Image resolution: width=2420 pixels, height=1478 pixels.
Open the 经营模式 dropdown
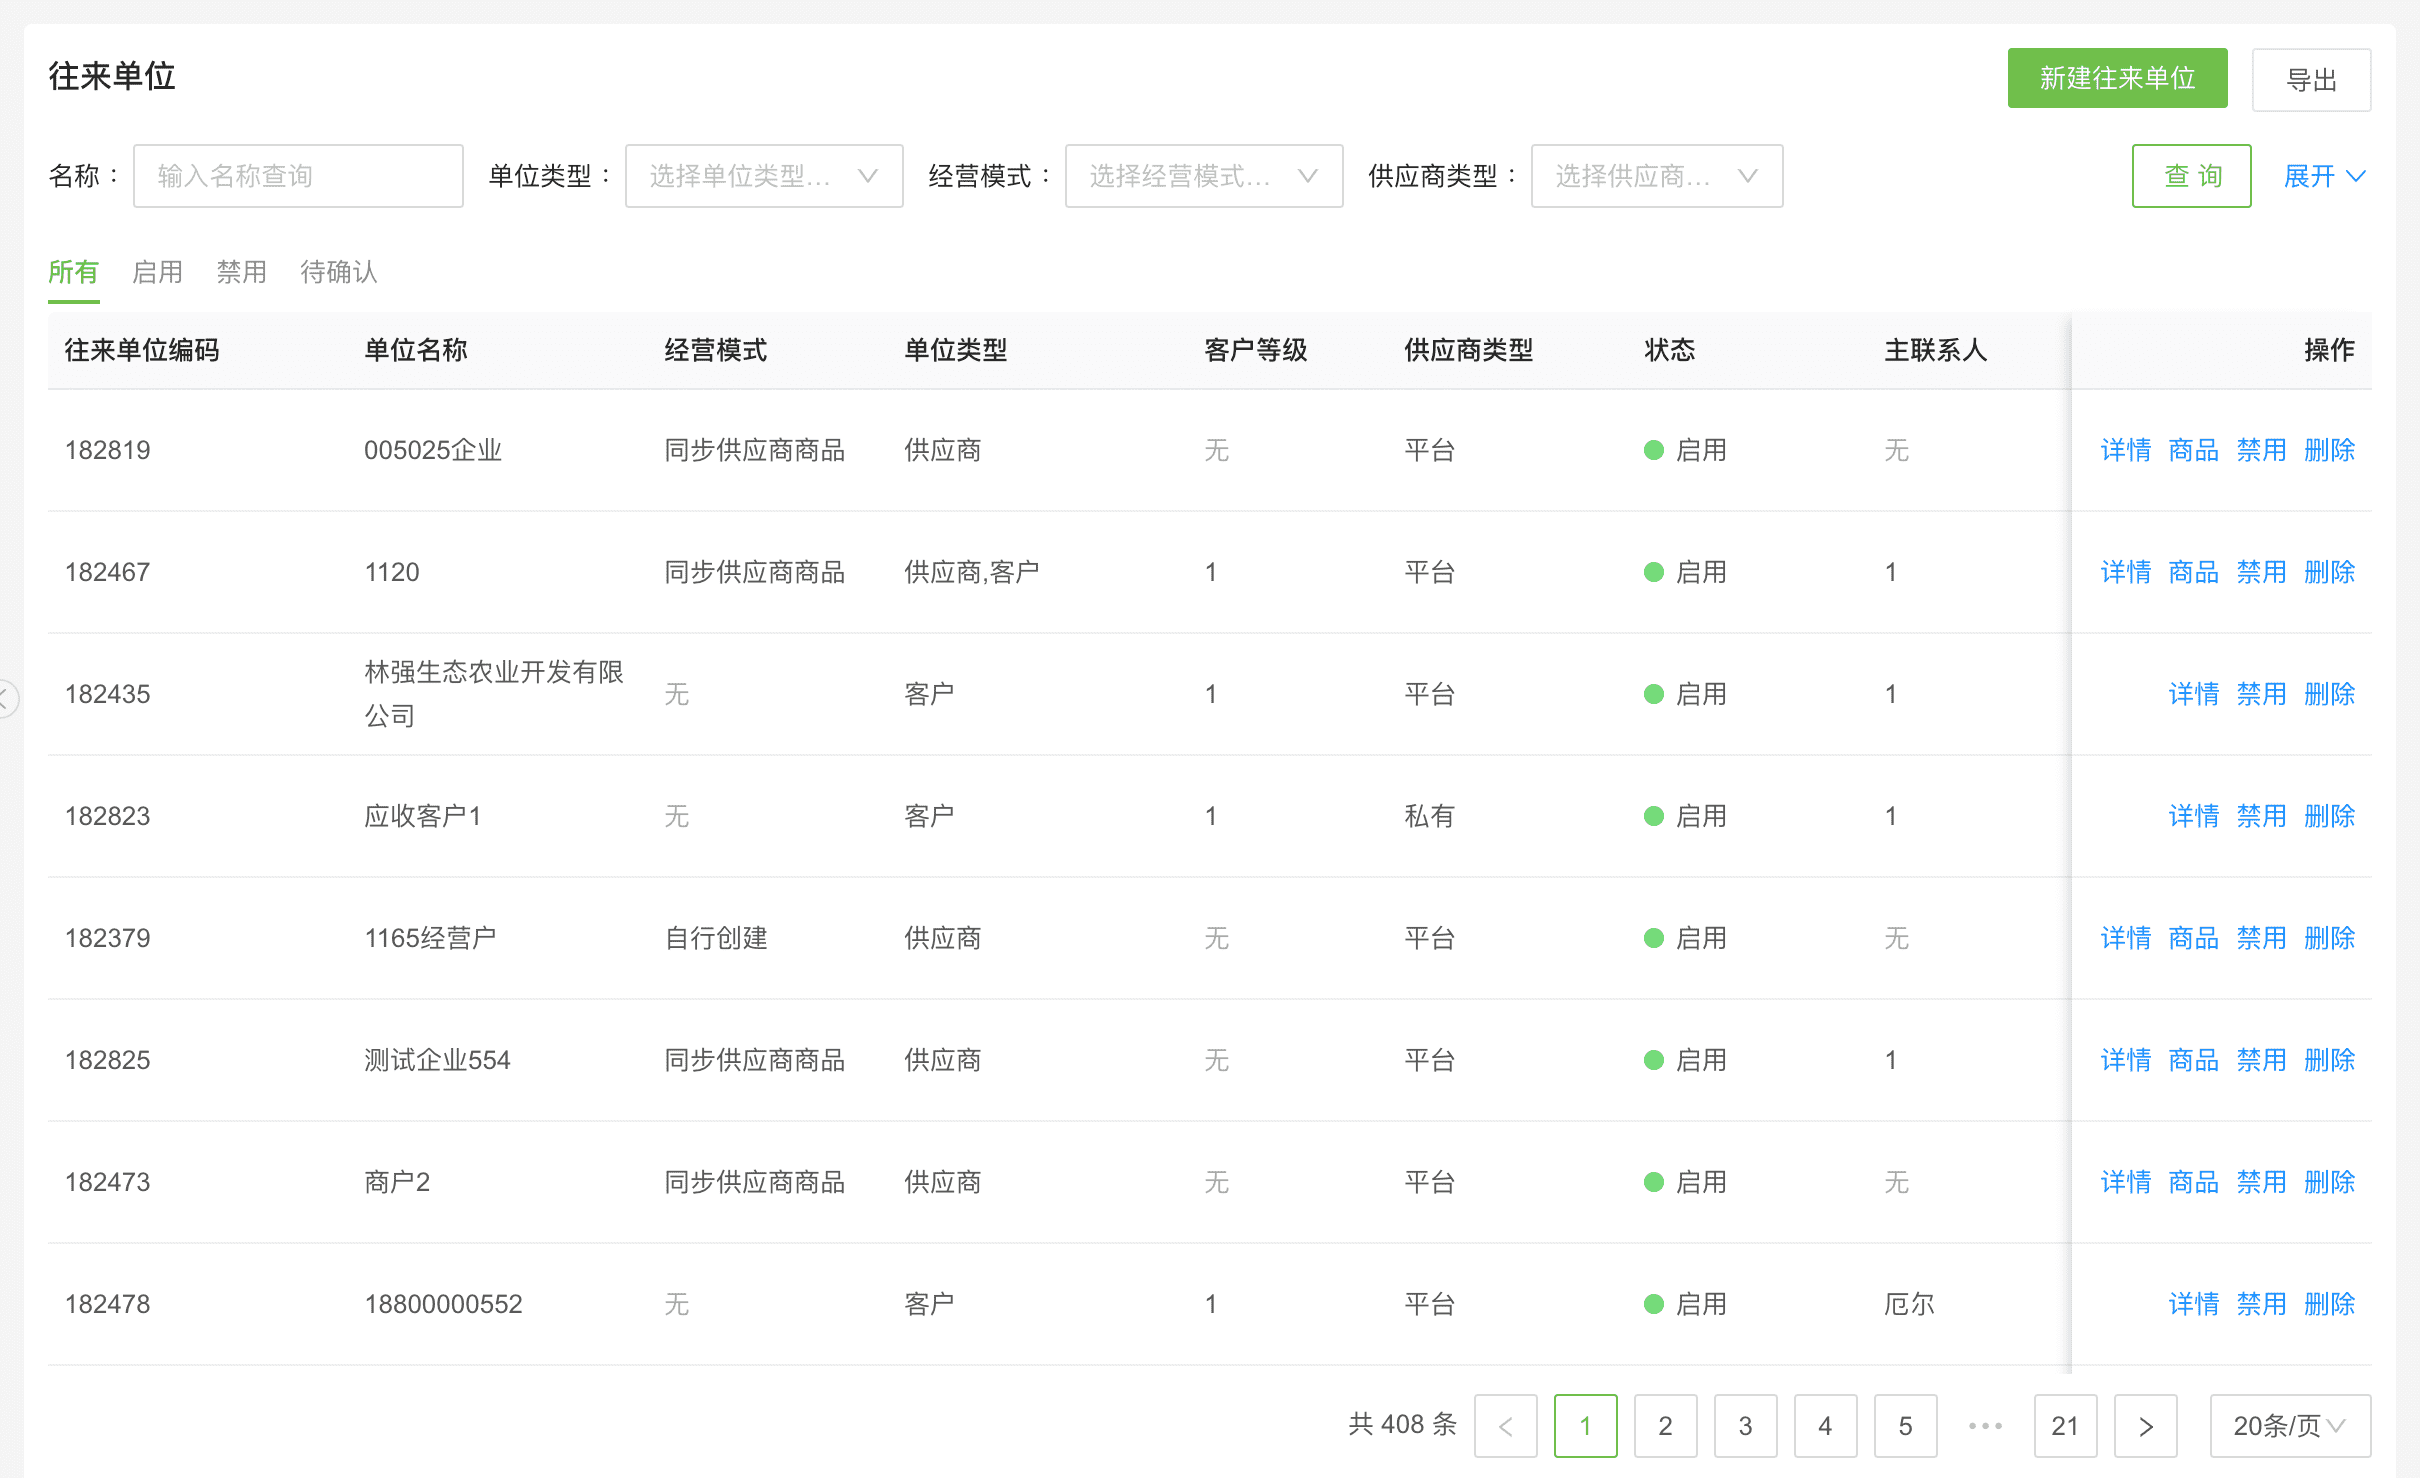click(1203, 176)
